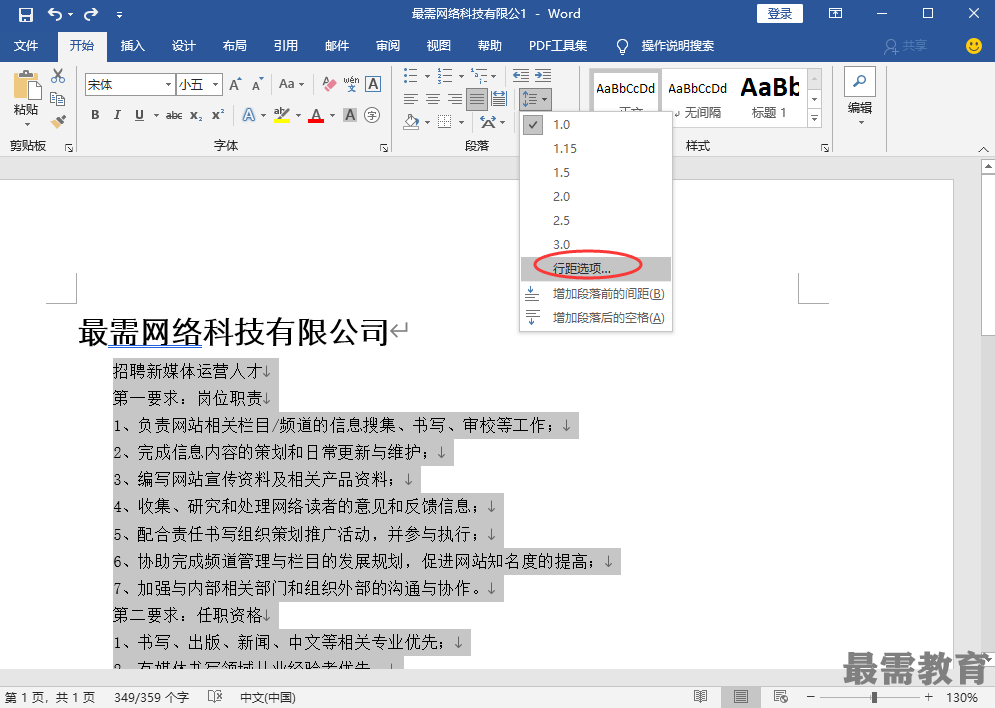The width and height of the screenshot is (995, 708).
Task: Expand the styles gallery more arrow
Action: click(814, 118)
